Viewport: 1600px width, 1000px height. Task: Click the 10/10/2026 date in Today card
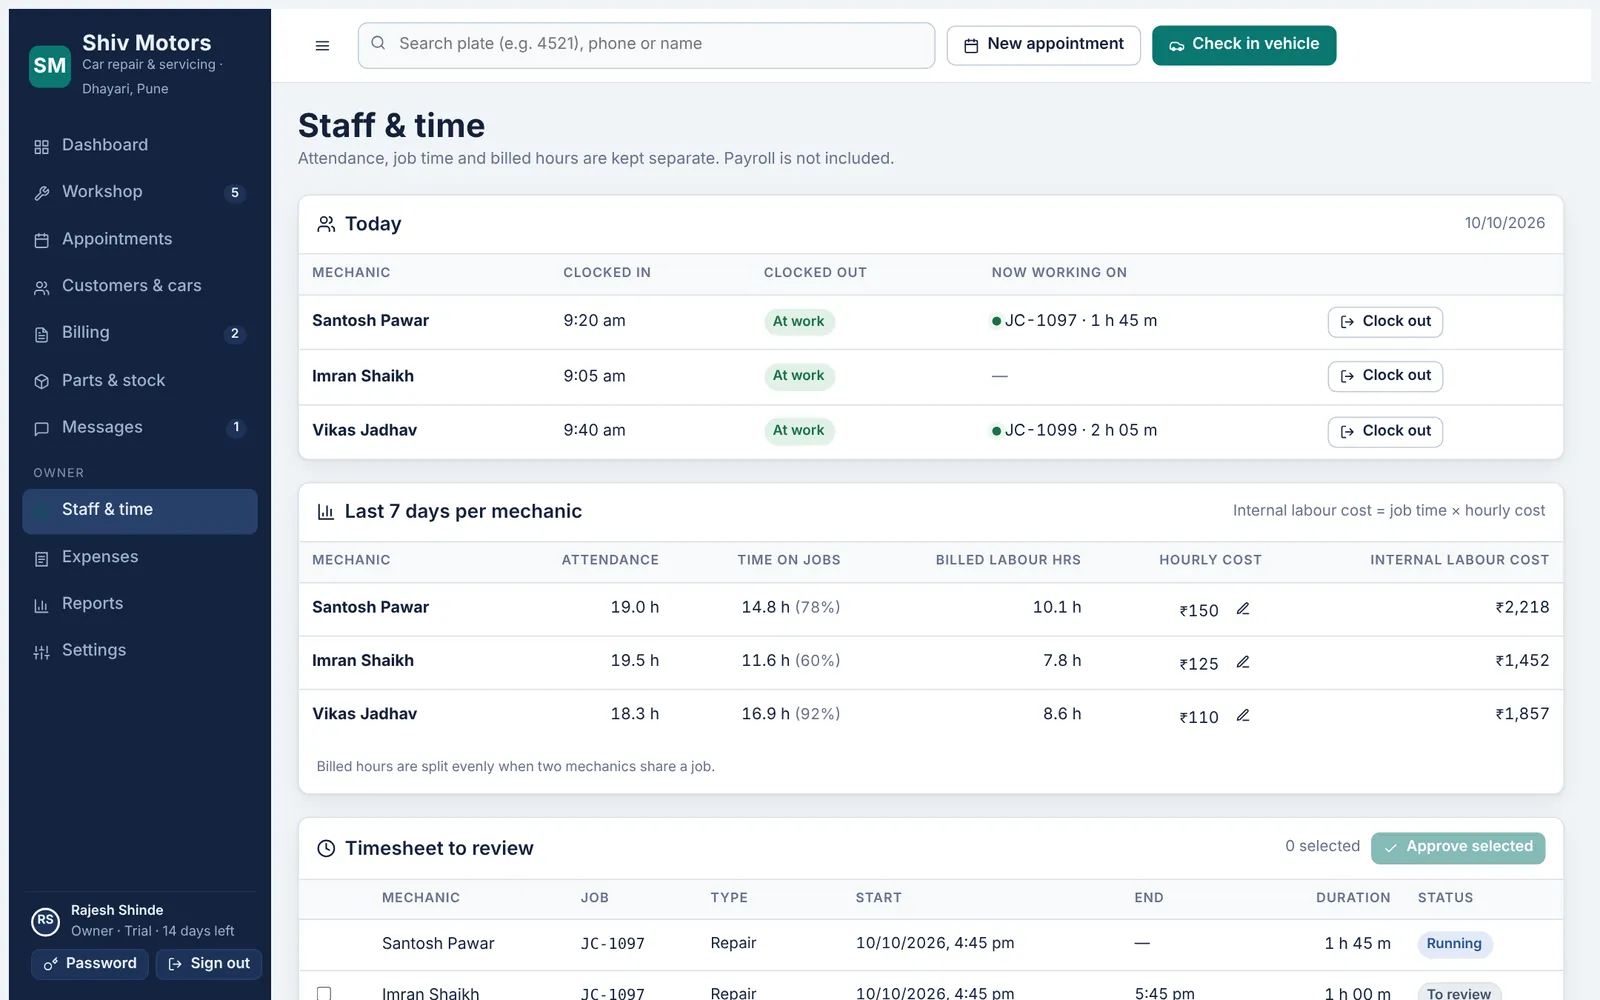[x=1505, y=223]
